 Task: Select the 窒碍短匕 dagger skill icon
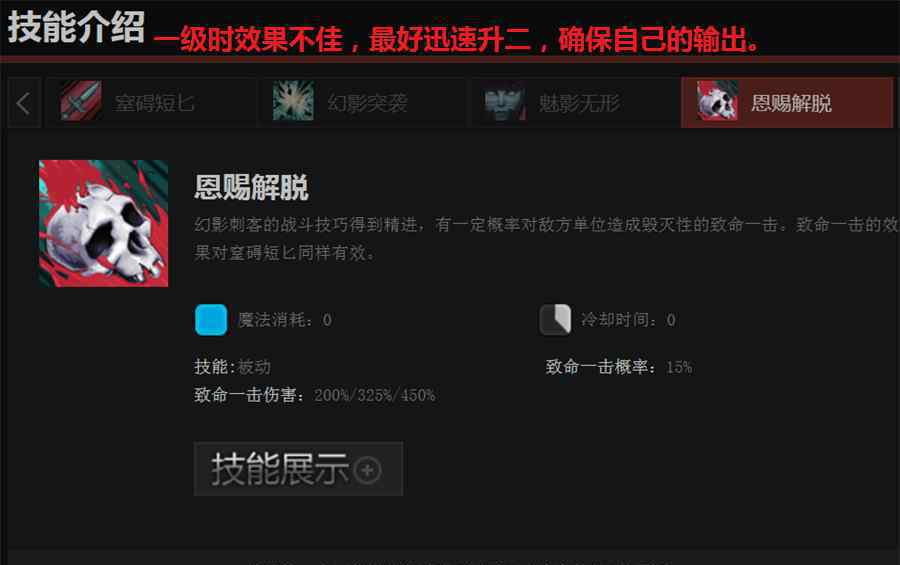[81, 101]
